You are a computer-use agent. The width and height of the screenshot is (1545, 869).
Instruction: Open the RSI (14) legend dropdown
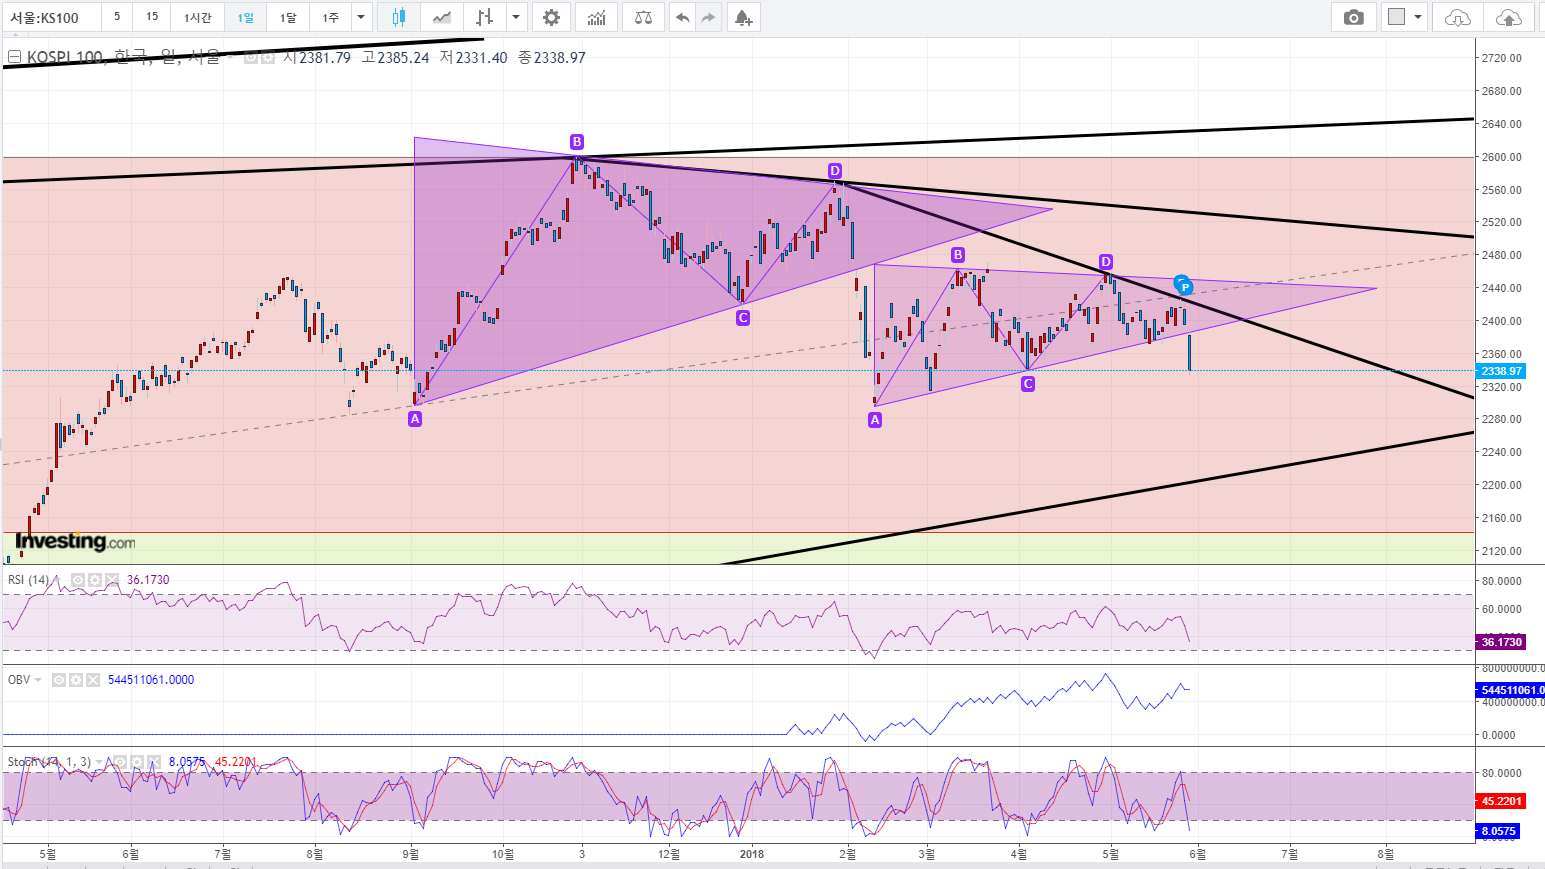pyautogui.click(x=57, y=580)
